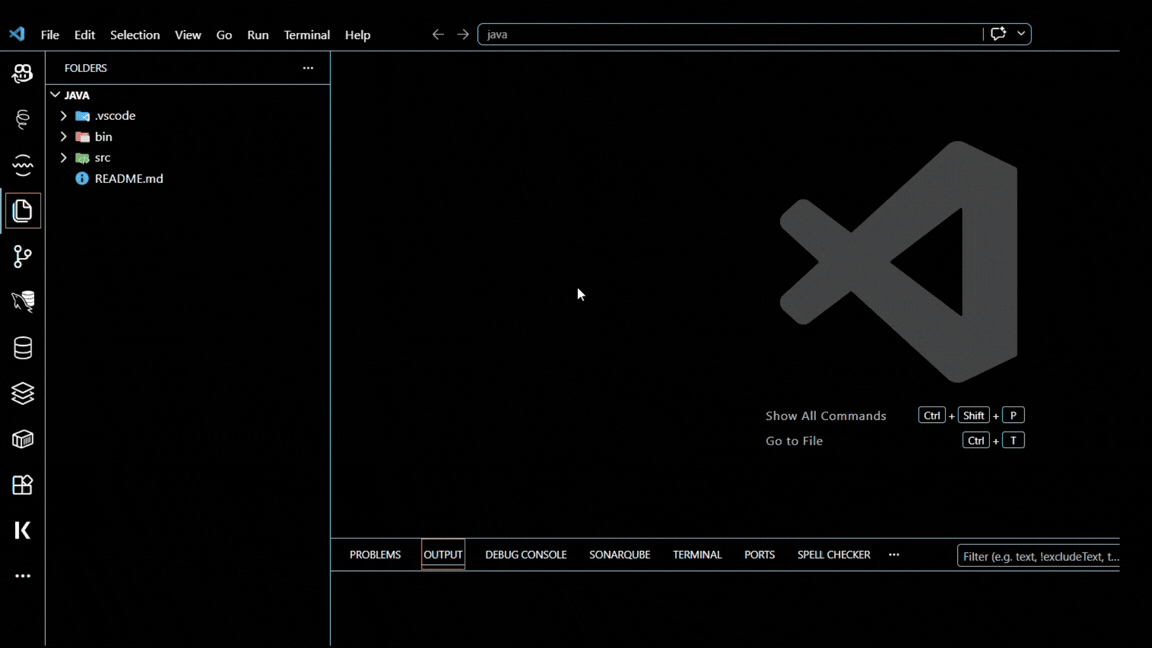Select the .vscode folder name

click(115, 116)
